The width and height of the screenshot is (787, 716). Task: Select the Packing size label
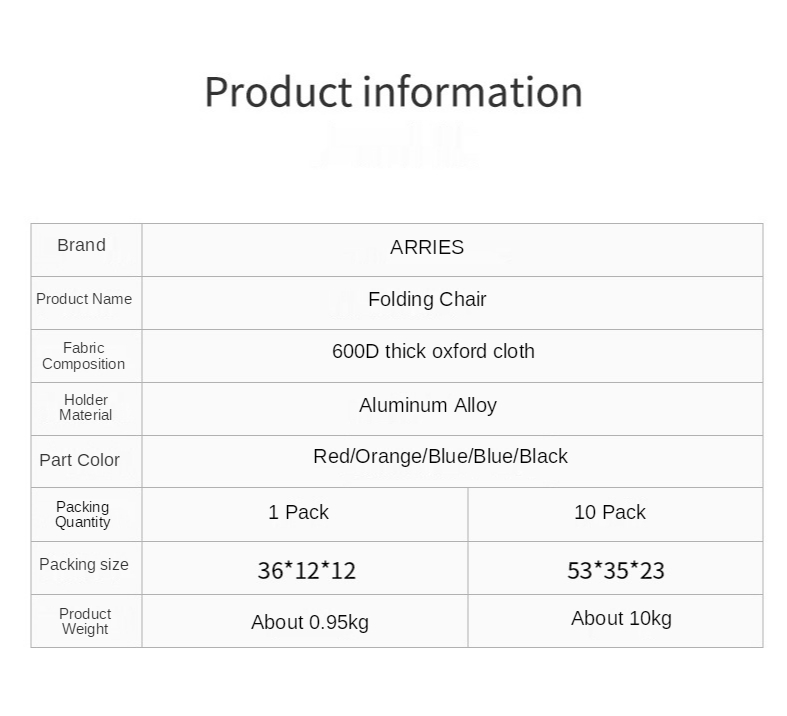tap(84, 565)
